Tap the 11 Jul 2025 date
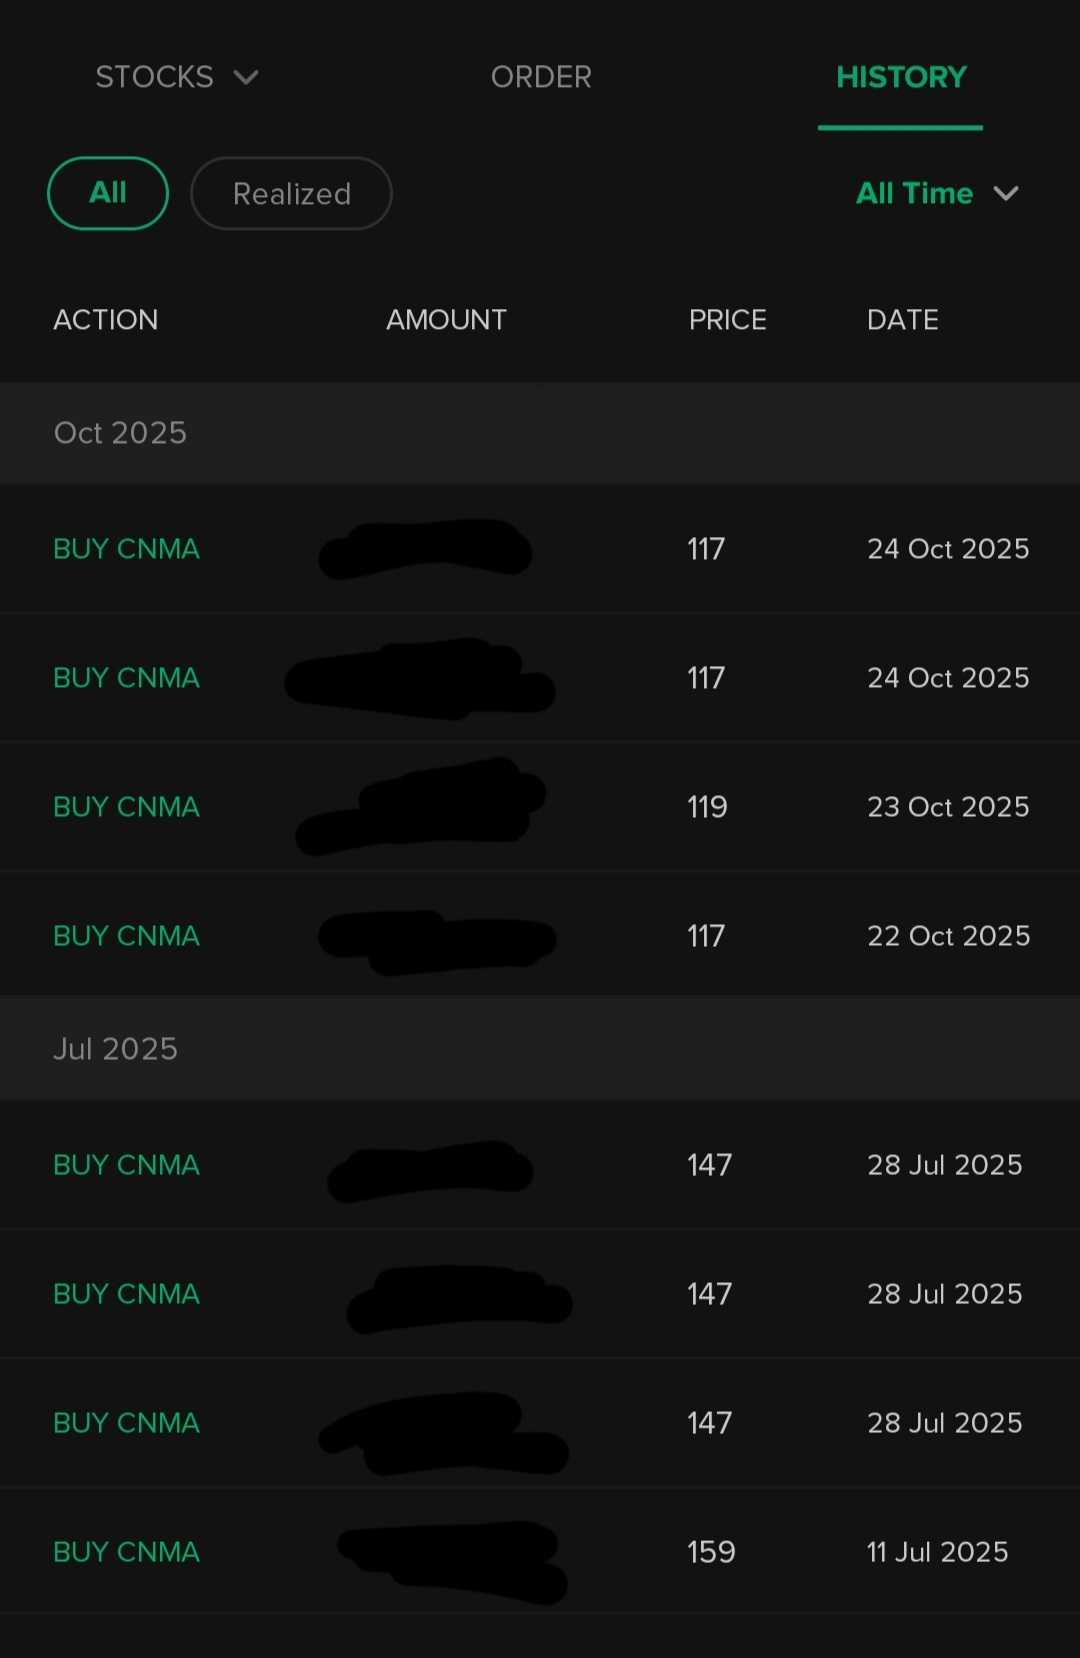This screenshot has height=1658, width=1080. pos(937,1552)
